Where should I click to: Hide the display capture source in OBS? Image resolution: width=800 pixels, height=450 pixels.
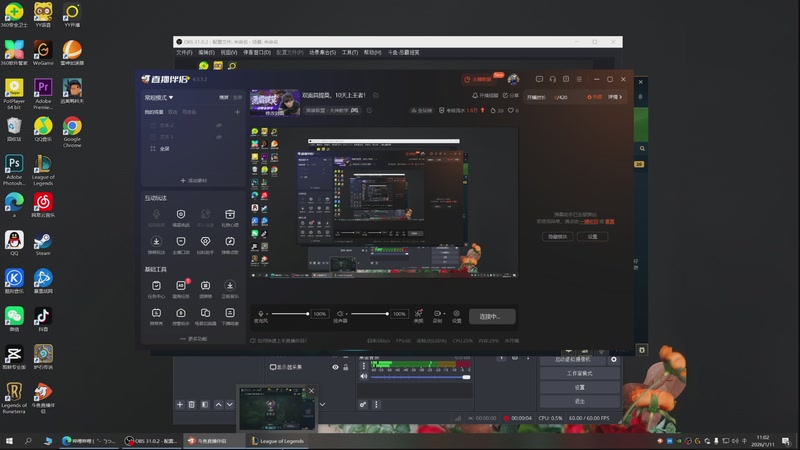pyautogui.click(x=335, y=367)
